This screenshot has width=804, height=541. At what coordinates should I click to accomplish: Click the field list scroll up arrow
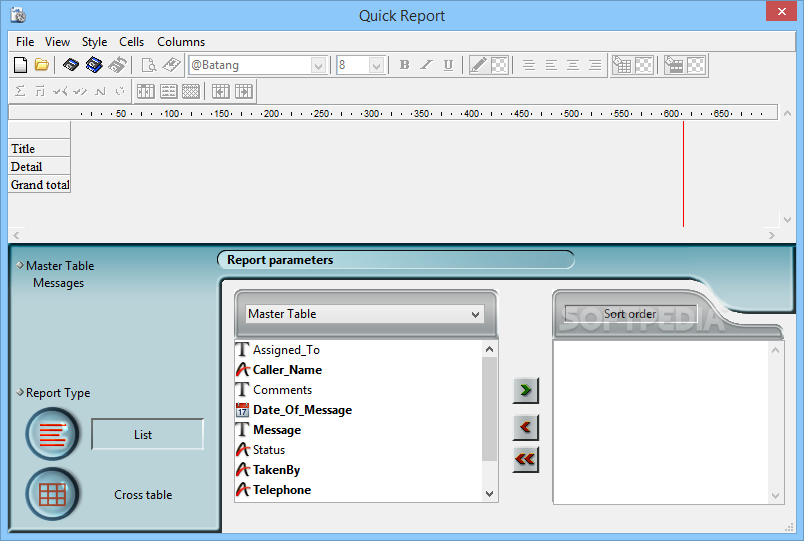tap(490, 349)
